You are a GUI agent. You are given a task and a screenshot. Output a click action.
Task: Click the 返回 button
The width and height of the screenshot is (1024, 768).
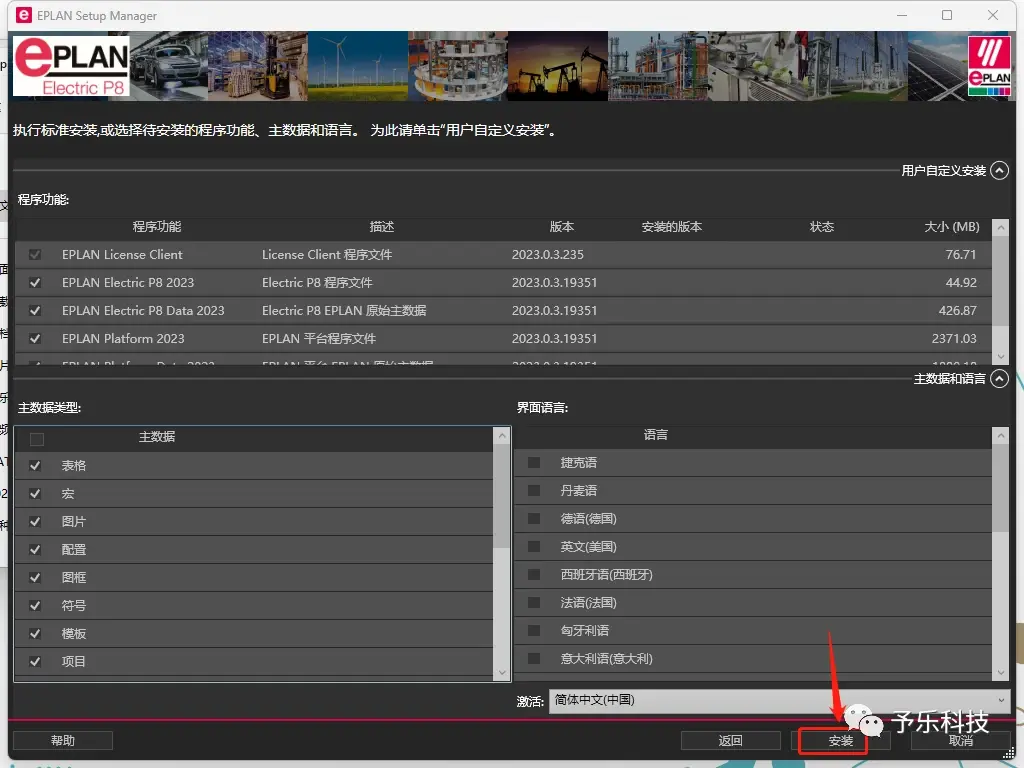pyautogui.click(x=730, y=741)
